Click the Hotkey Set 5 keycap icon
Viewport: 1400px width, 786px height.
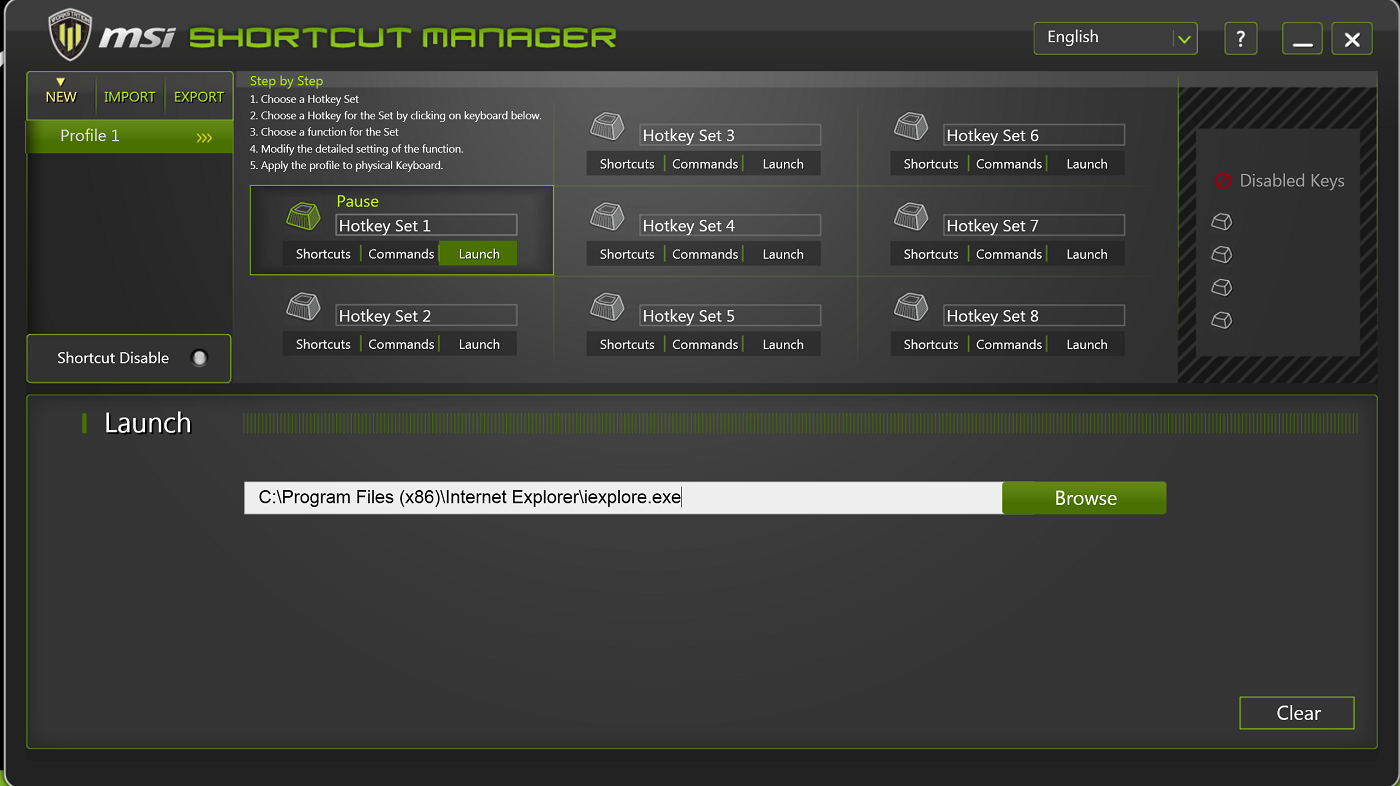(x=607, y=305)
